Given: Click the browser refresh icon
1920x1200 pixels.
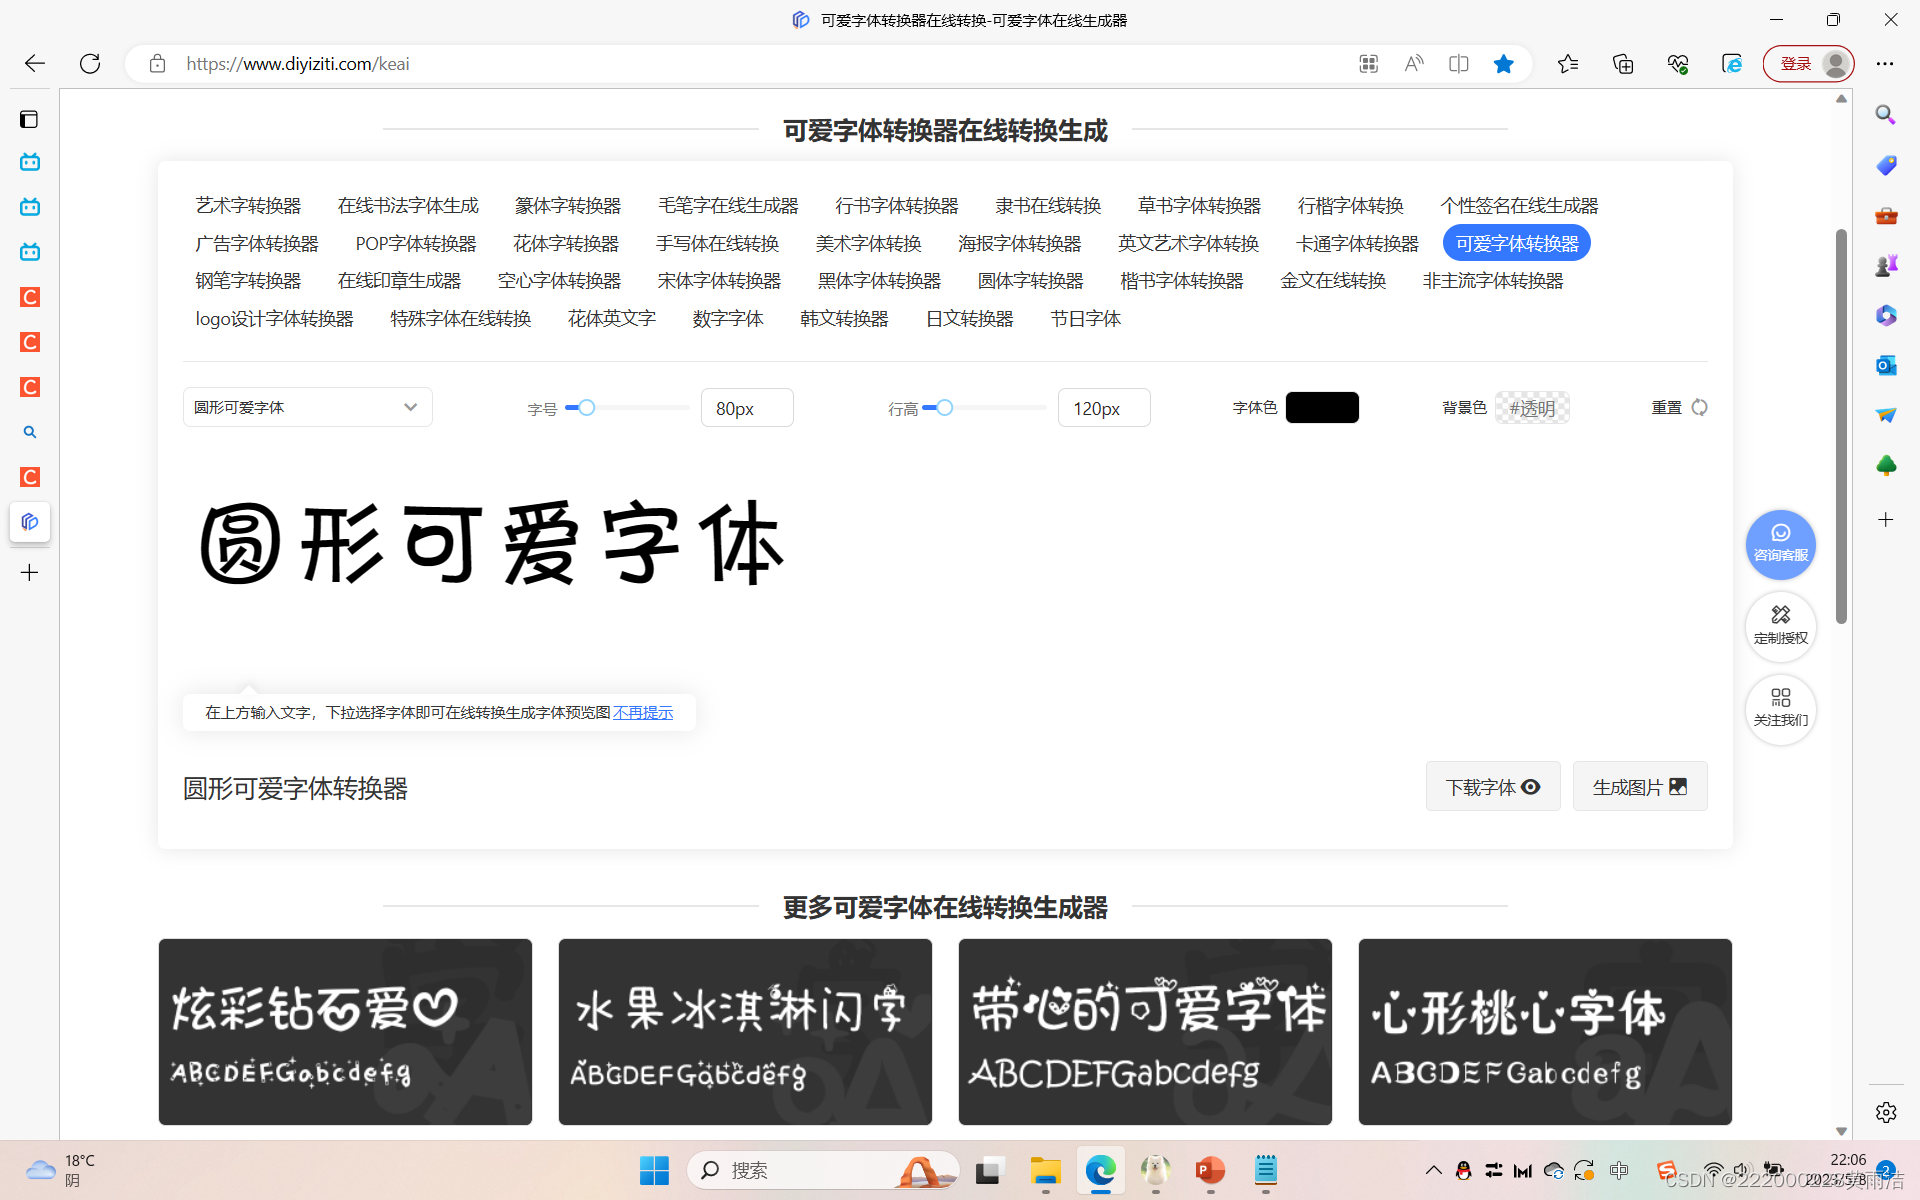Looking at the screenshot, I should (90, 64).
